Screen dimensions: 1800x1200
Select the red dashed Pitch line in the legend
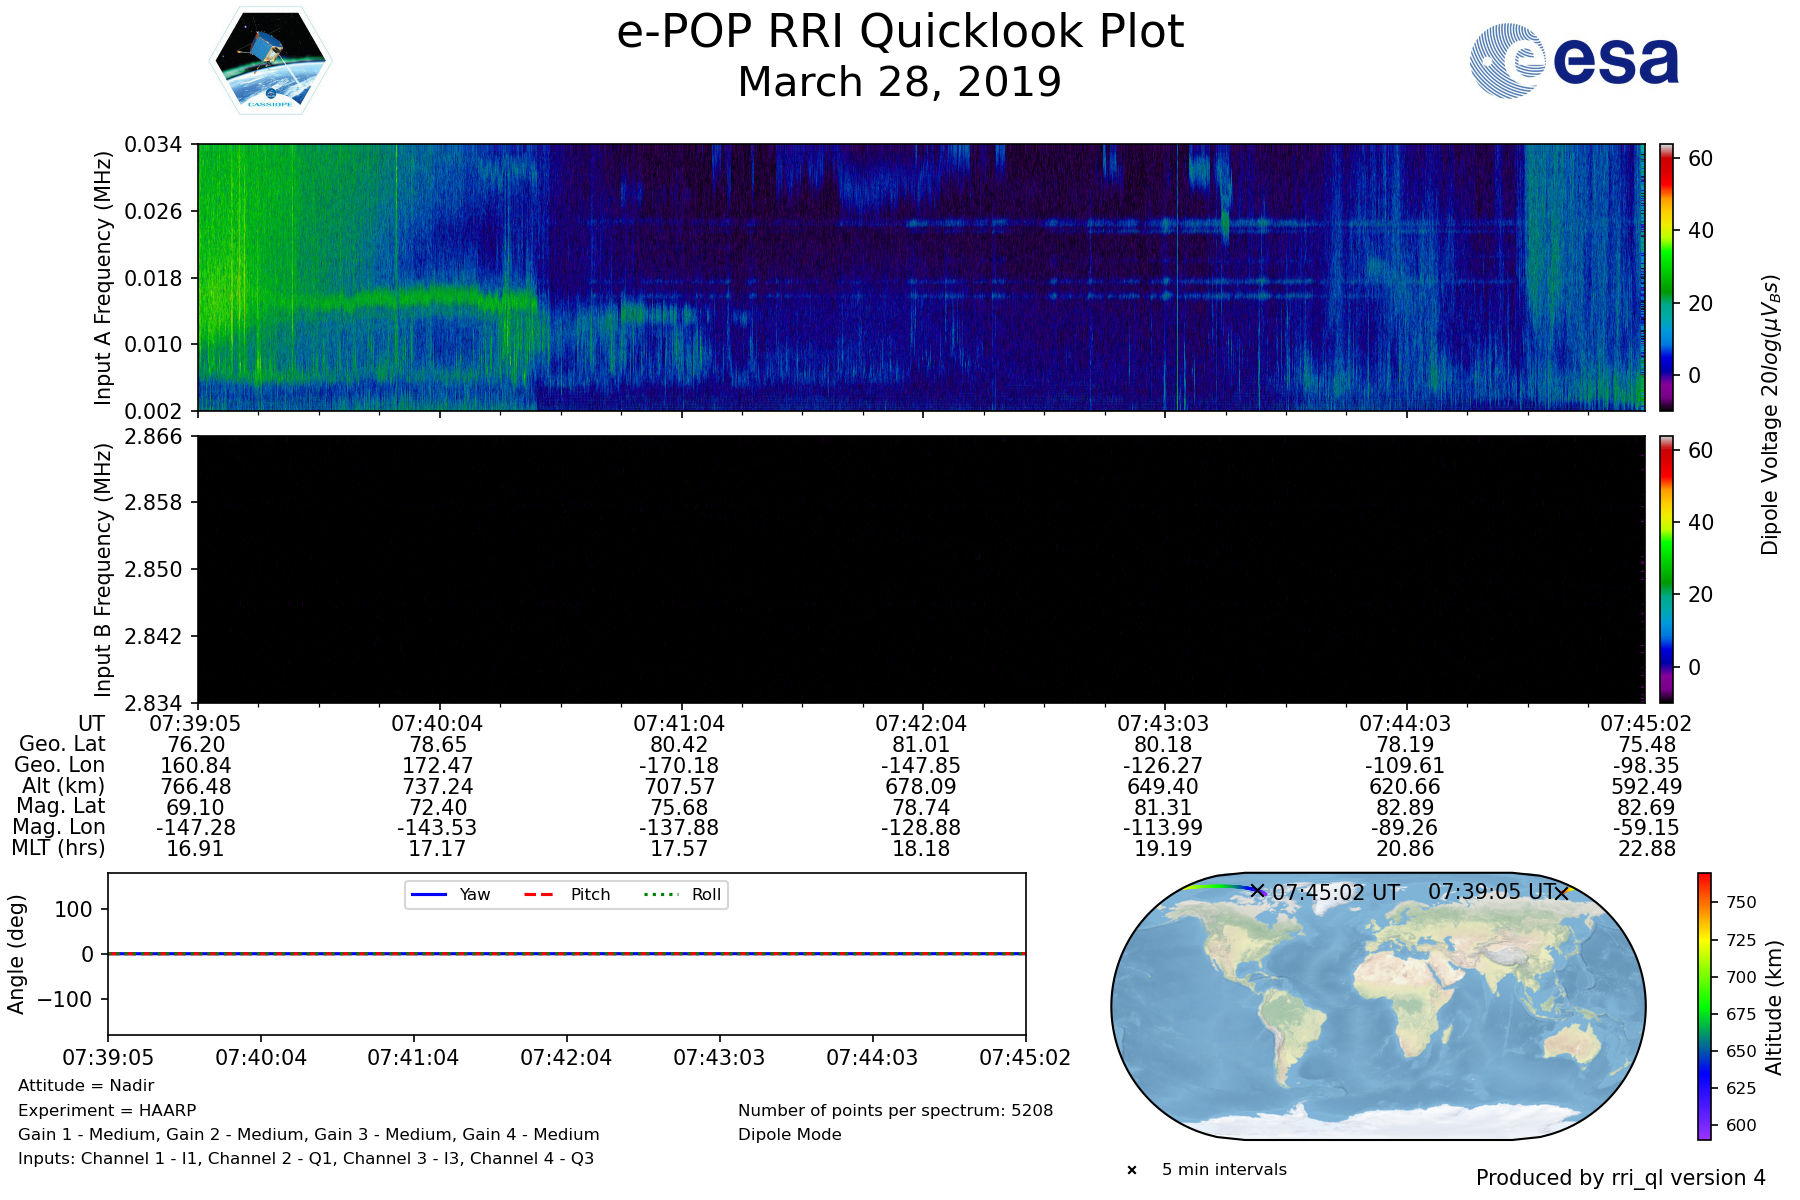(539, 894)
